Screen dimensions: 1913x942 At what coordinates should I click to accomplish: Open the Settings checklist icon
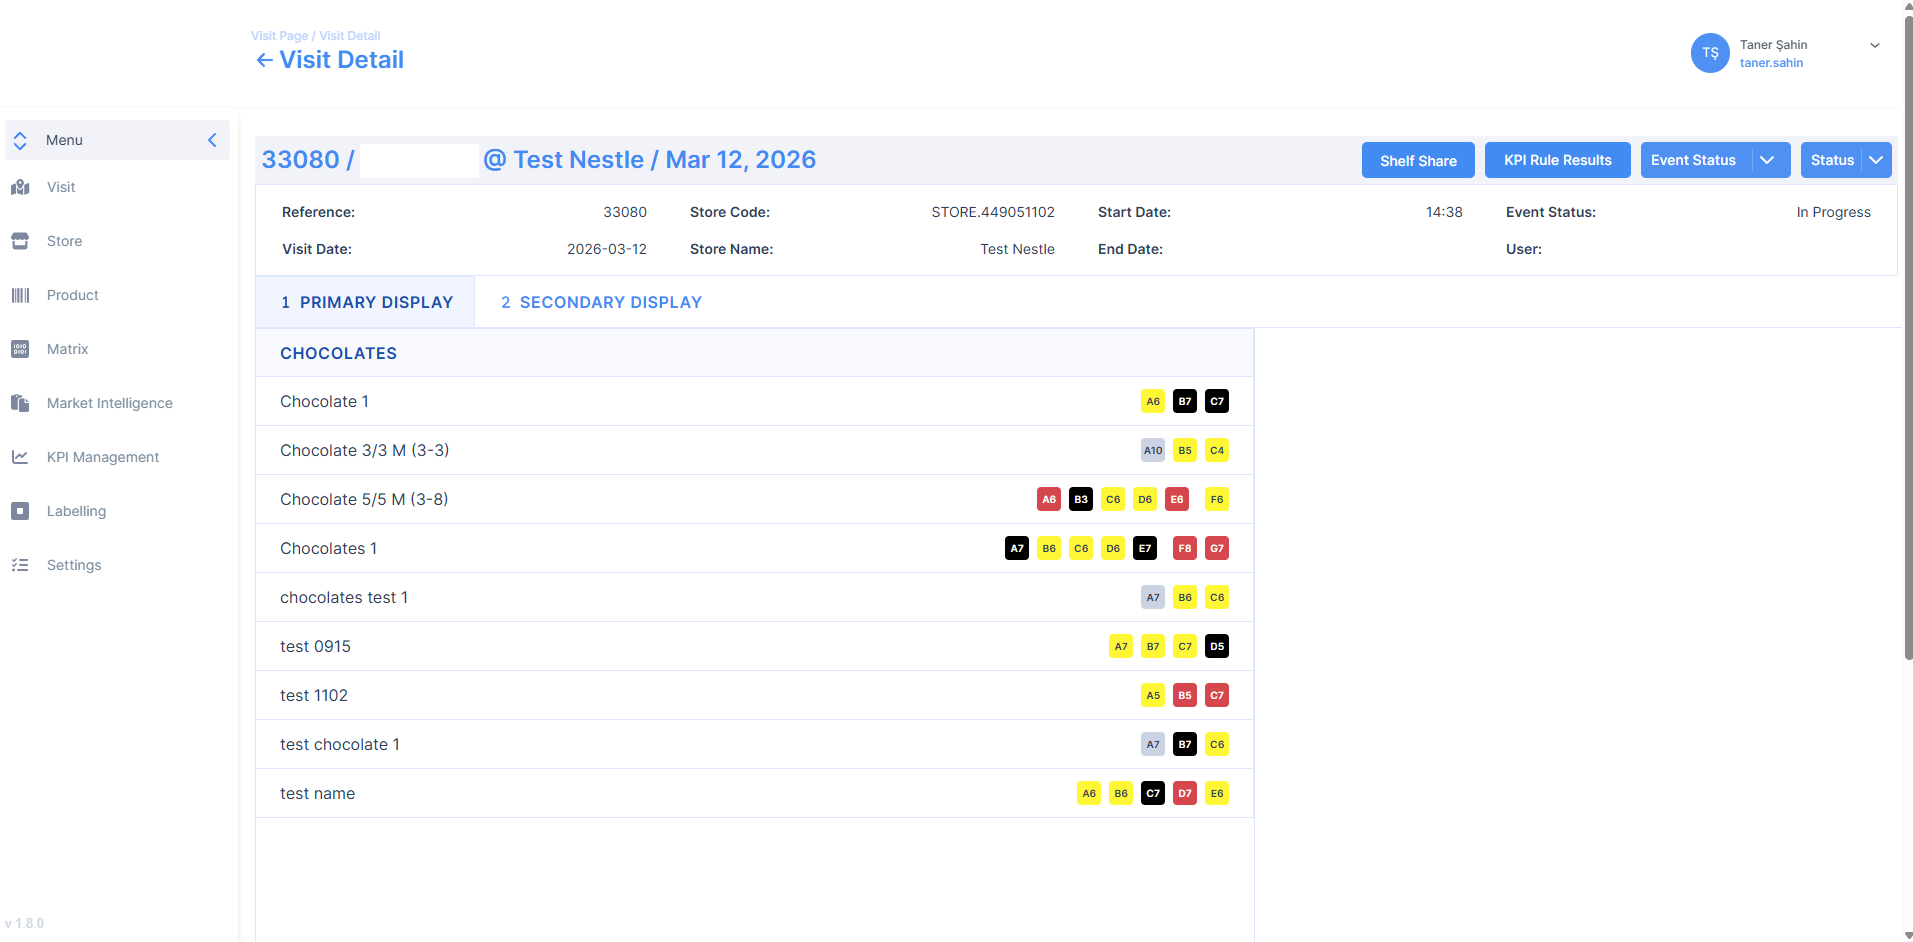point(20,565)
